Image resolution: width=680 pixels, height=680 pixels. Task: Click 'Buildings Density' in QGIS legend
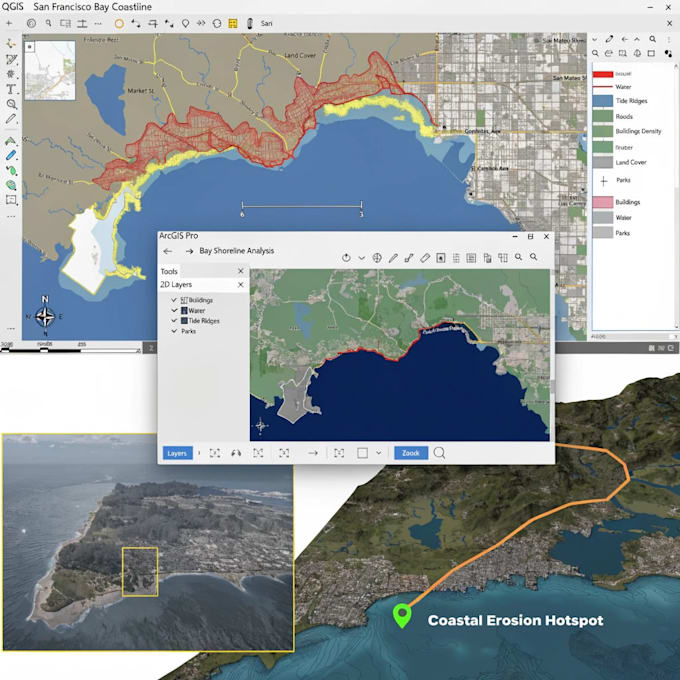[x=638, y=131]
